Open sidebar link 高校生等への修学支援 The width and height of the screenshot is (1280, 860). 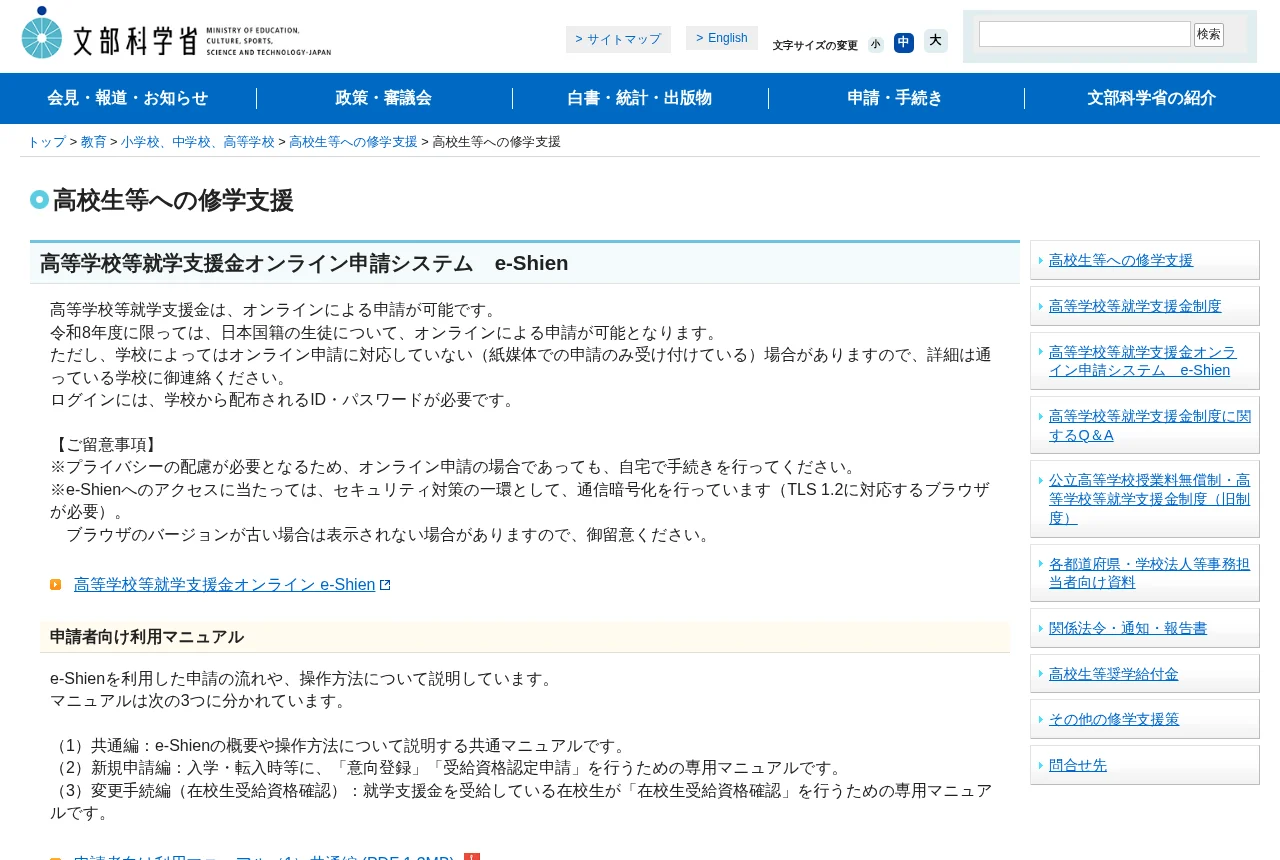[x=1121, y=260]
